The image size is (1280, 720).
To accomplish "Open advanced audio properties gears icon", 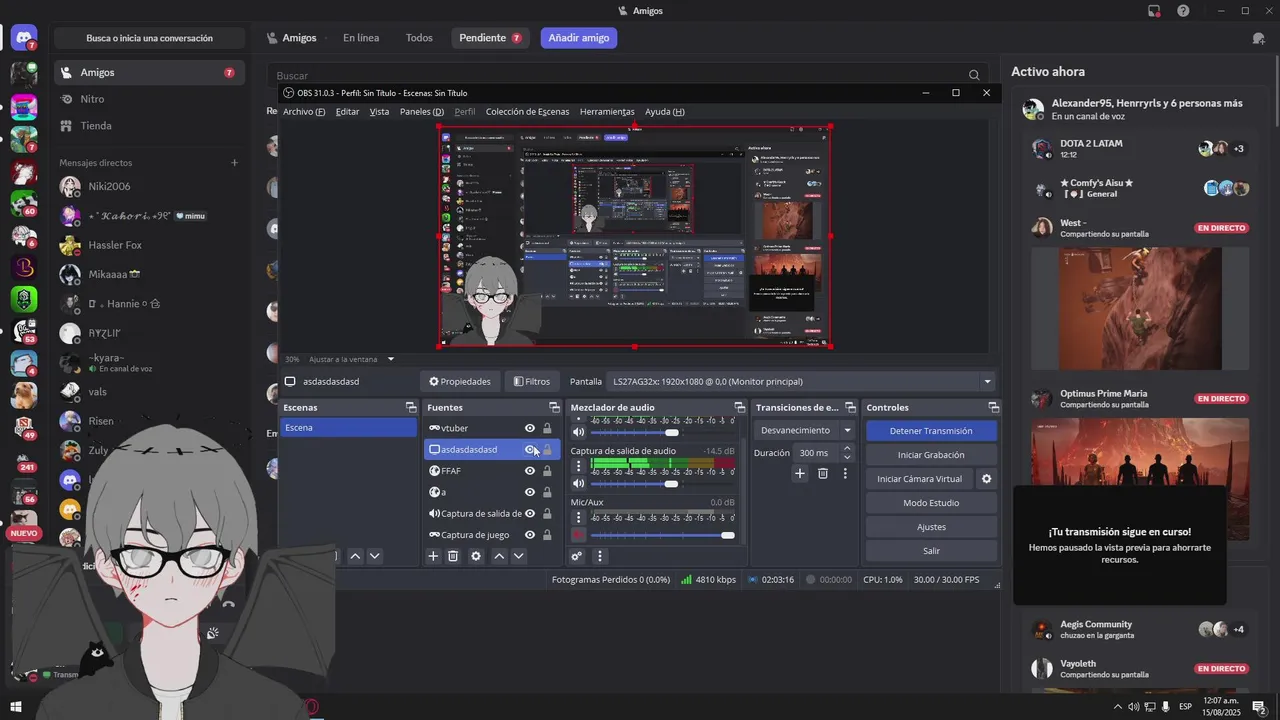I will click(577, 556).
